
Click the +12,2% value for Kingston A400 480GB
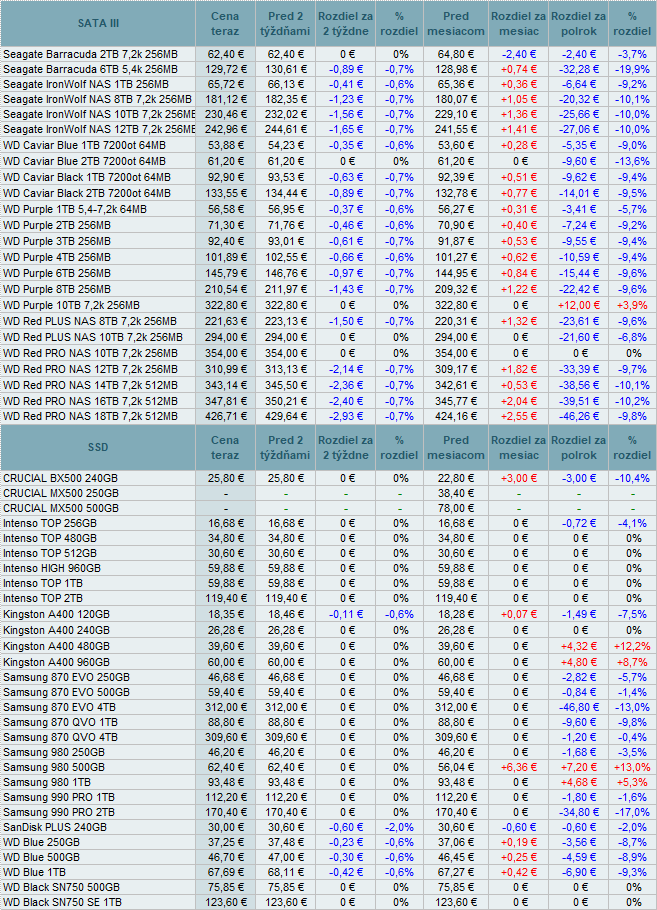pos(632,647)
